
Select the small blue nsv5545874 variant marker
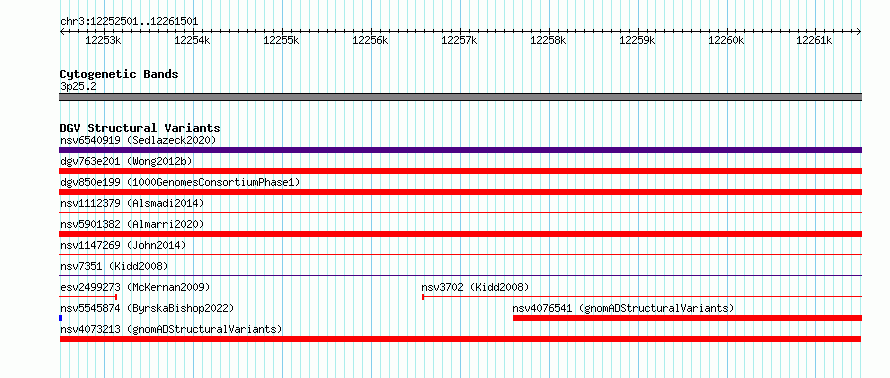click(x=61, y=318)
